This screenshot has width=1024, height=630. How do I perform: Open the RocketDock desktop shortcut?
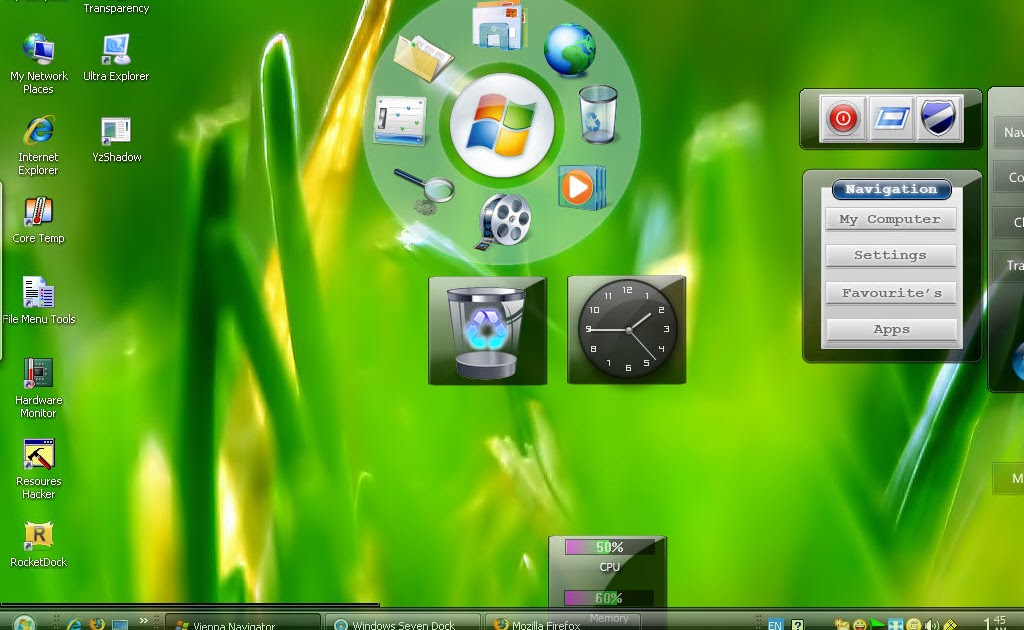[39, 544]
